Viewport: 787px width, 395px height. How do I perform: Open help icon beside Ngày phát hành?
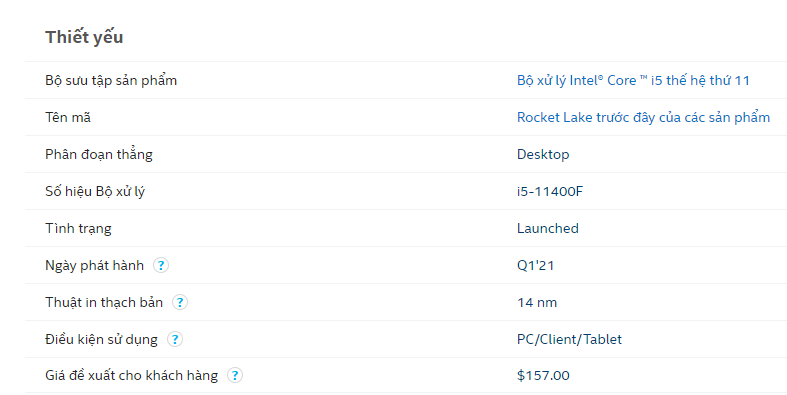(x=161, y=265)
